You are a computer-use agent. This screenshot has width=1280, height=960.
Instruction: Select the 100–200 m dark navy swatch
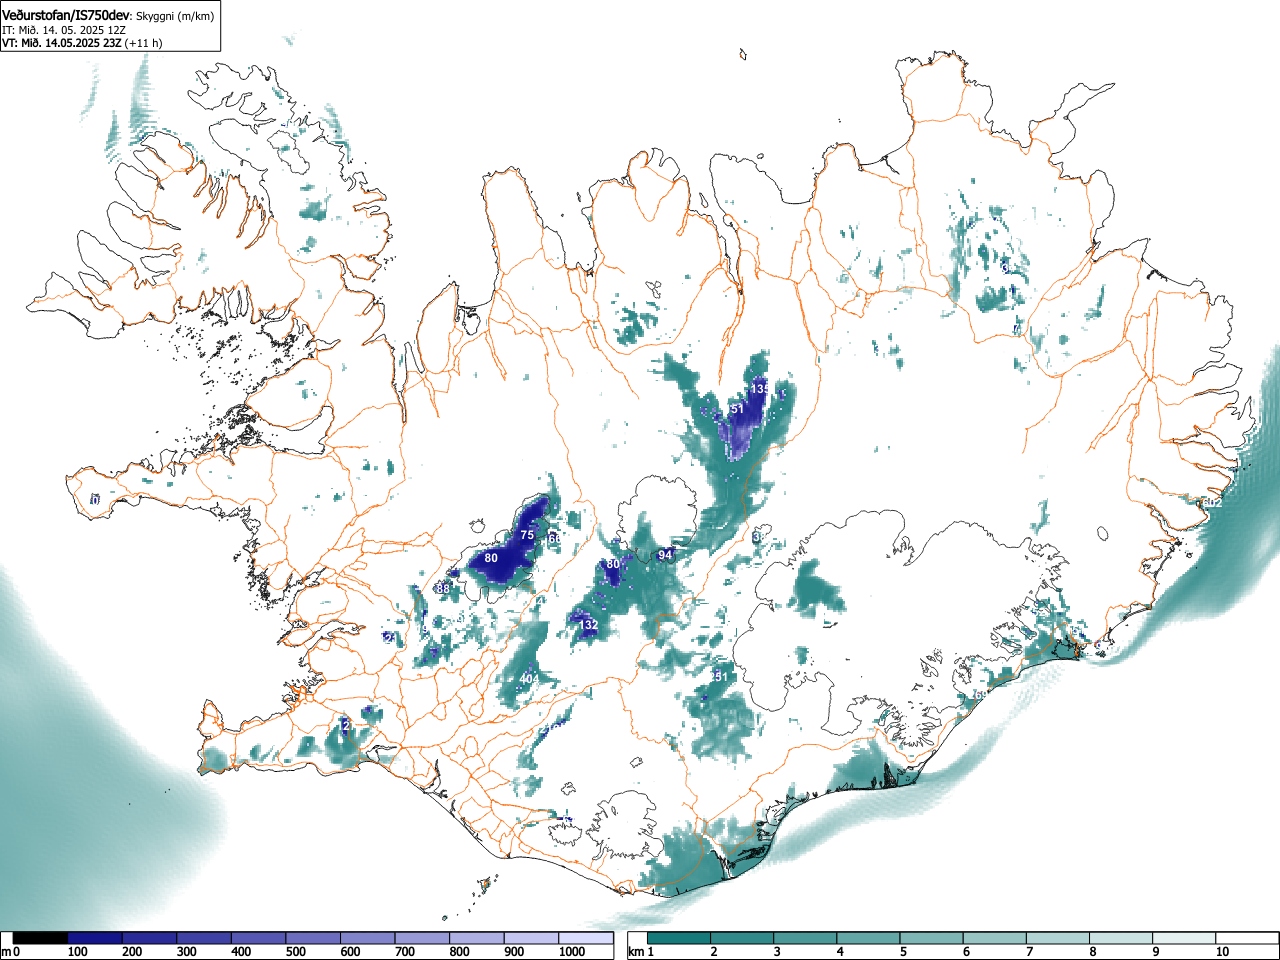[x=95, y=938]
